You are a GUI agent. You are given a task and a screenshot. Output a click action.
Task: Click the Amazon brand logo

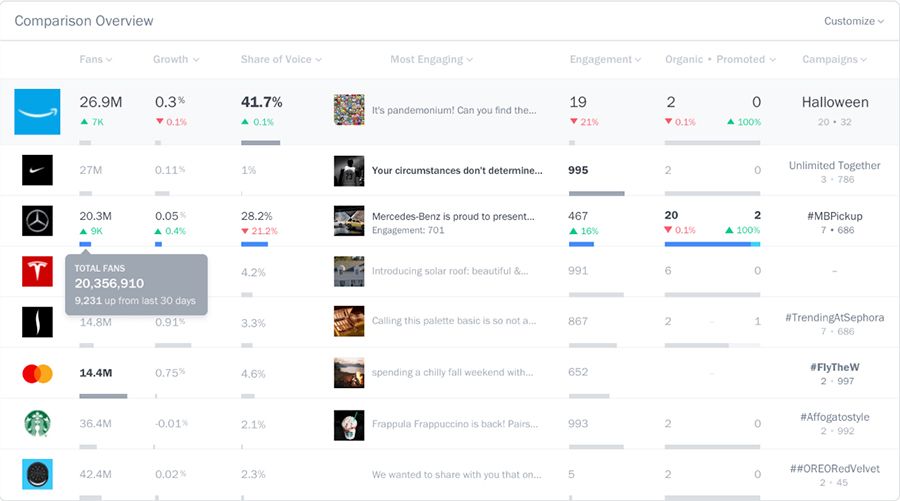click(37, 112)
